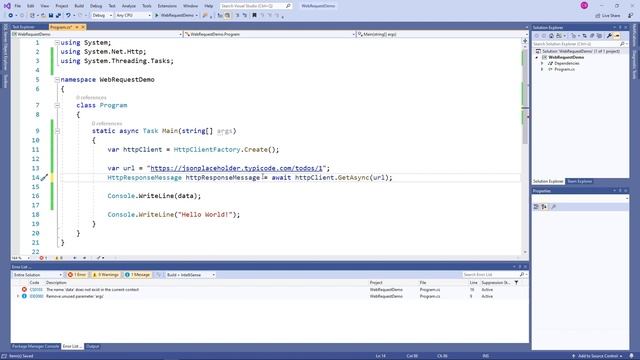Toggle the bookmark icon in the toolbar
The height and width of the screenshot is (360, 640).
(254, 16)
